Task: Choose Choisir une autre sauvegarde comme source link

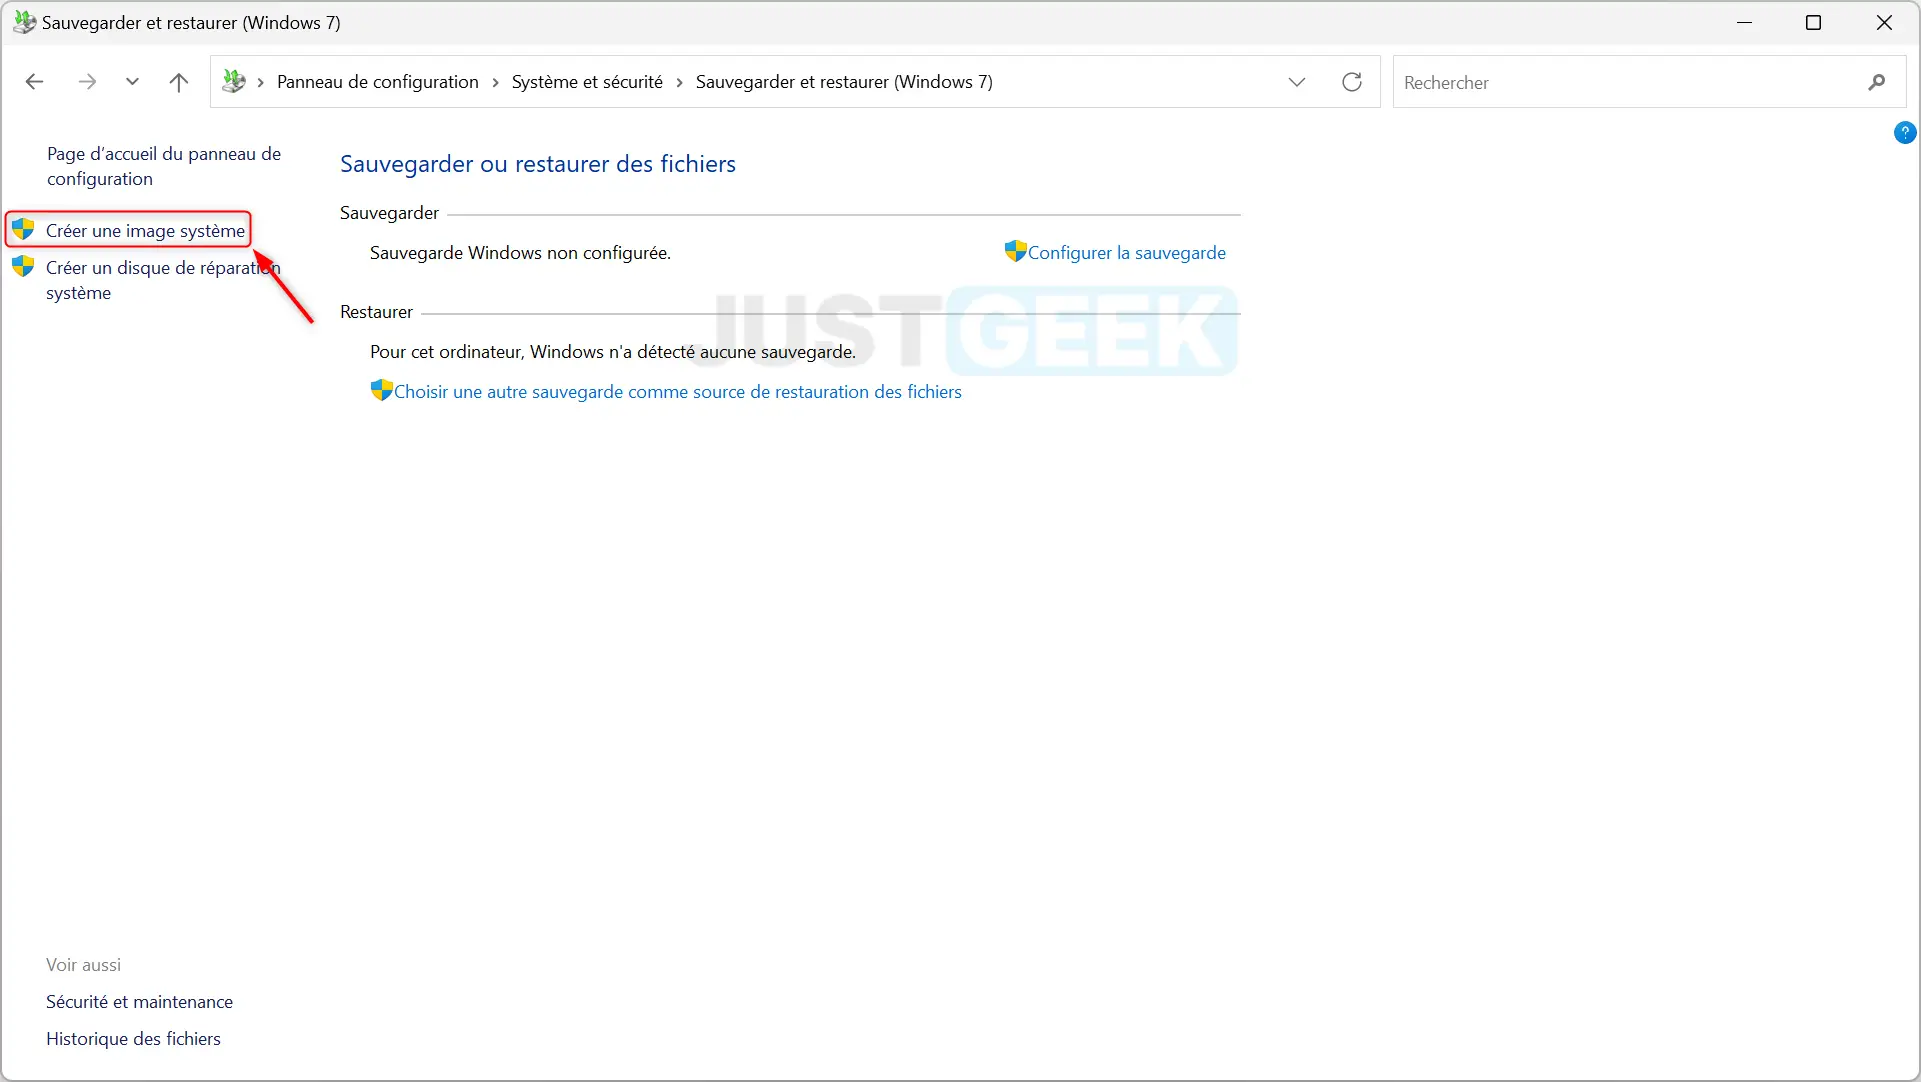Action: coord(678,392)
